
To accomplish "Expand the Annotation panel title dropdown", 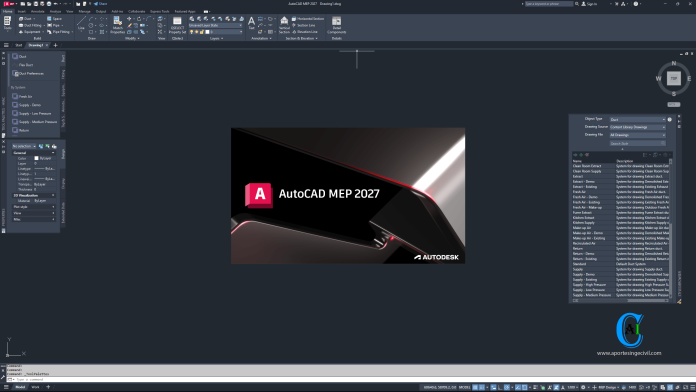I will [261, 38].
